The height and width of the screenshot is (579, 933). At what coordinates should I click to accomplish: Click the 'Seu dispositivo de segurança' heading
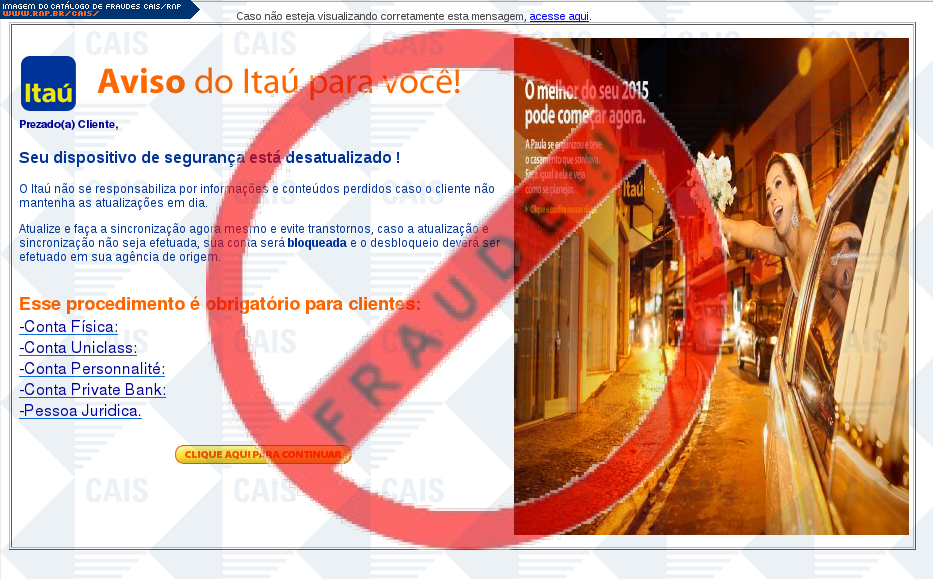(x=209, y=158)
